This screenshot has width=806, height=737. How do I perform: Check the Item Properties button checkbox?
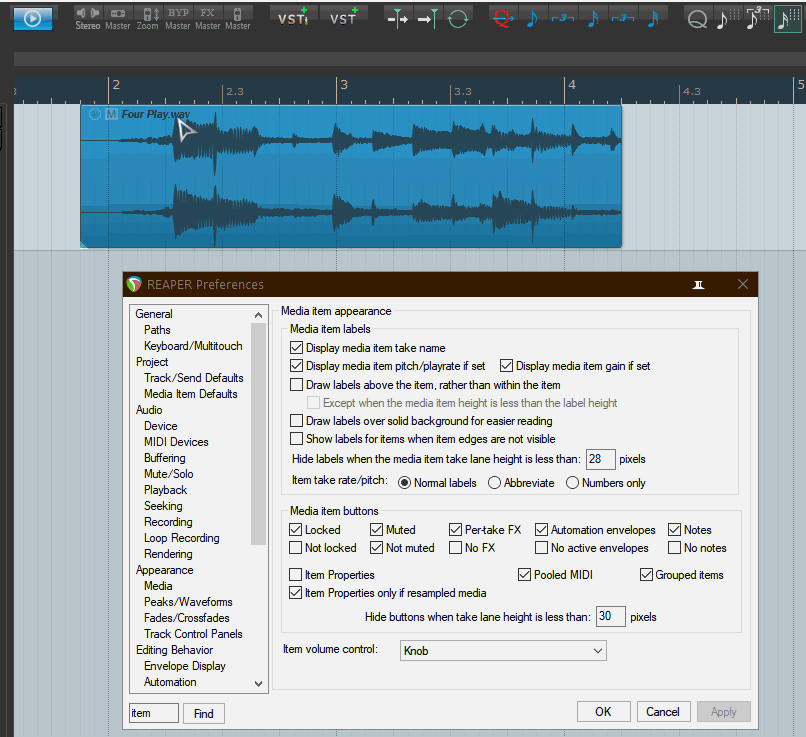[296, 575]
